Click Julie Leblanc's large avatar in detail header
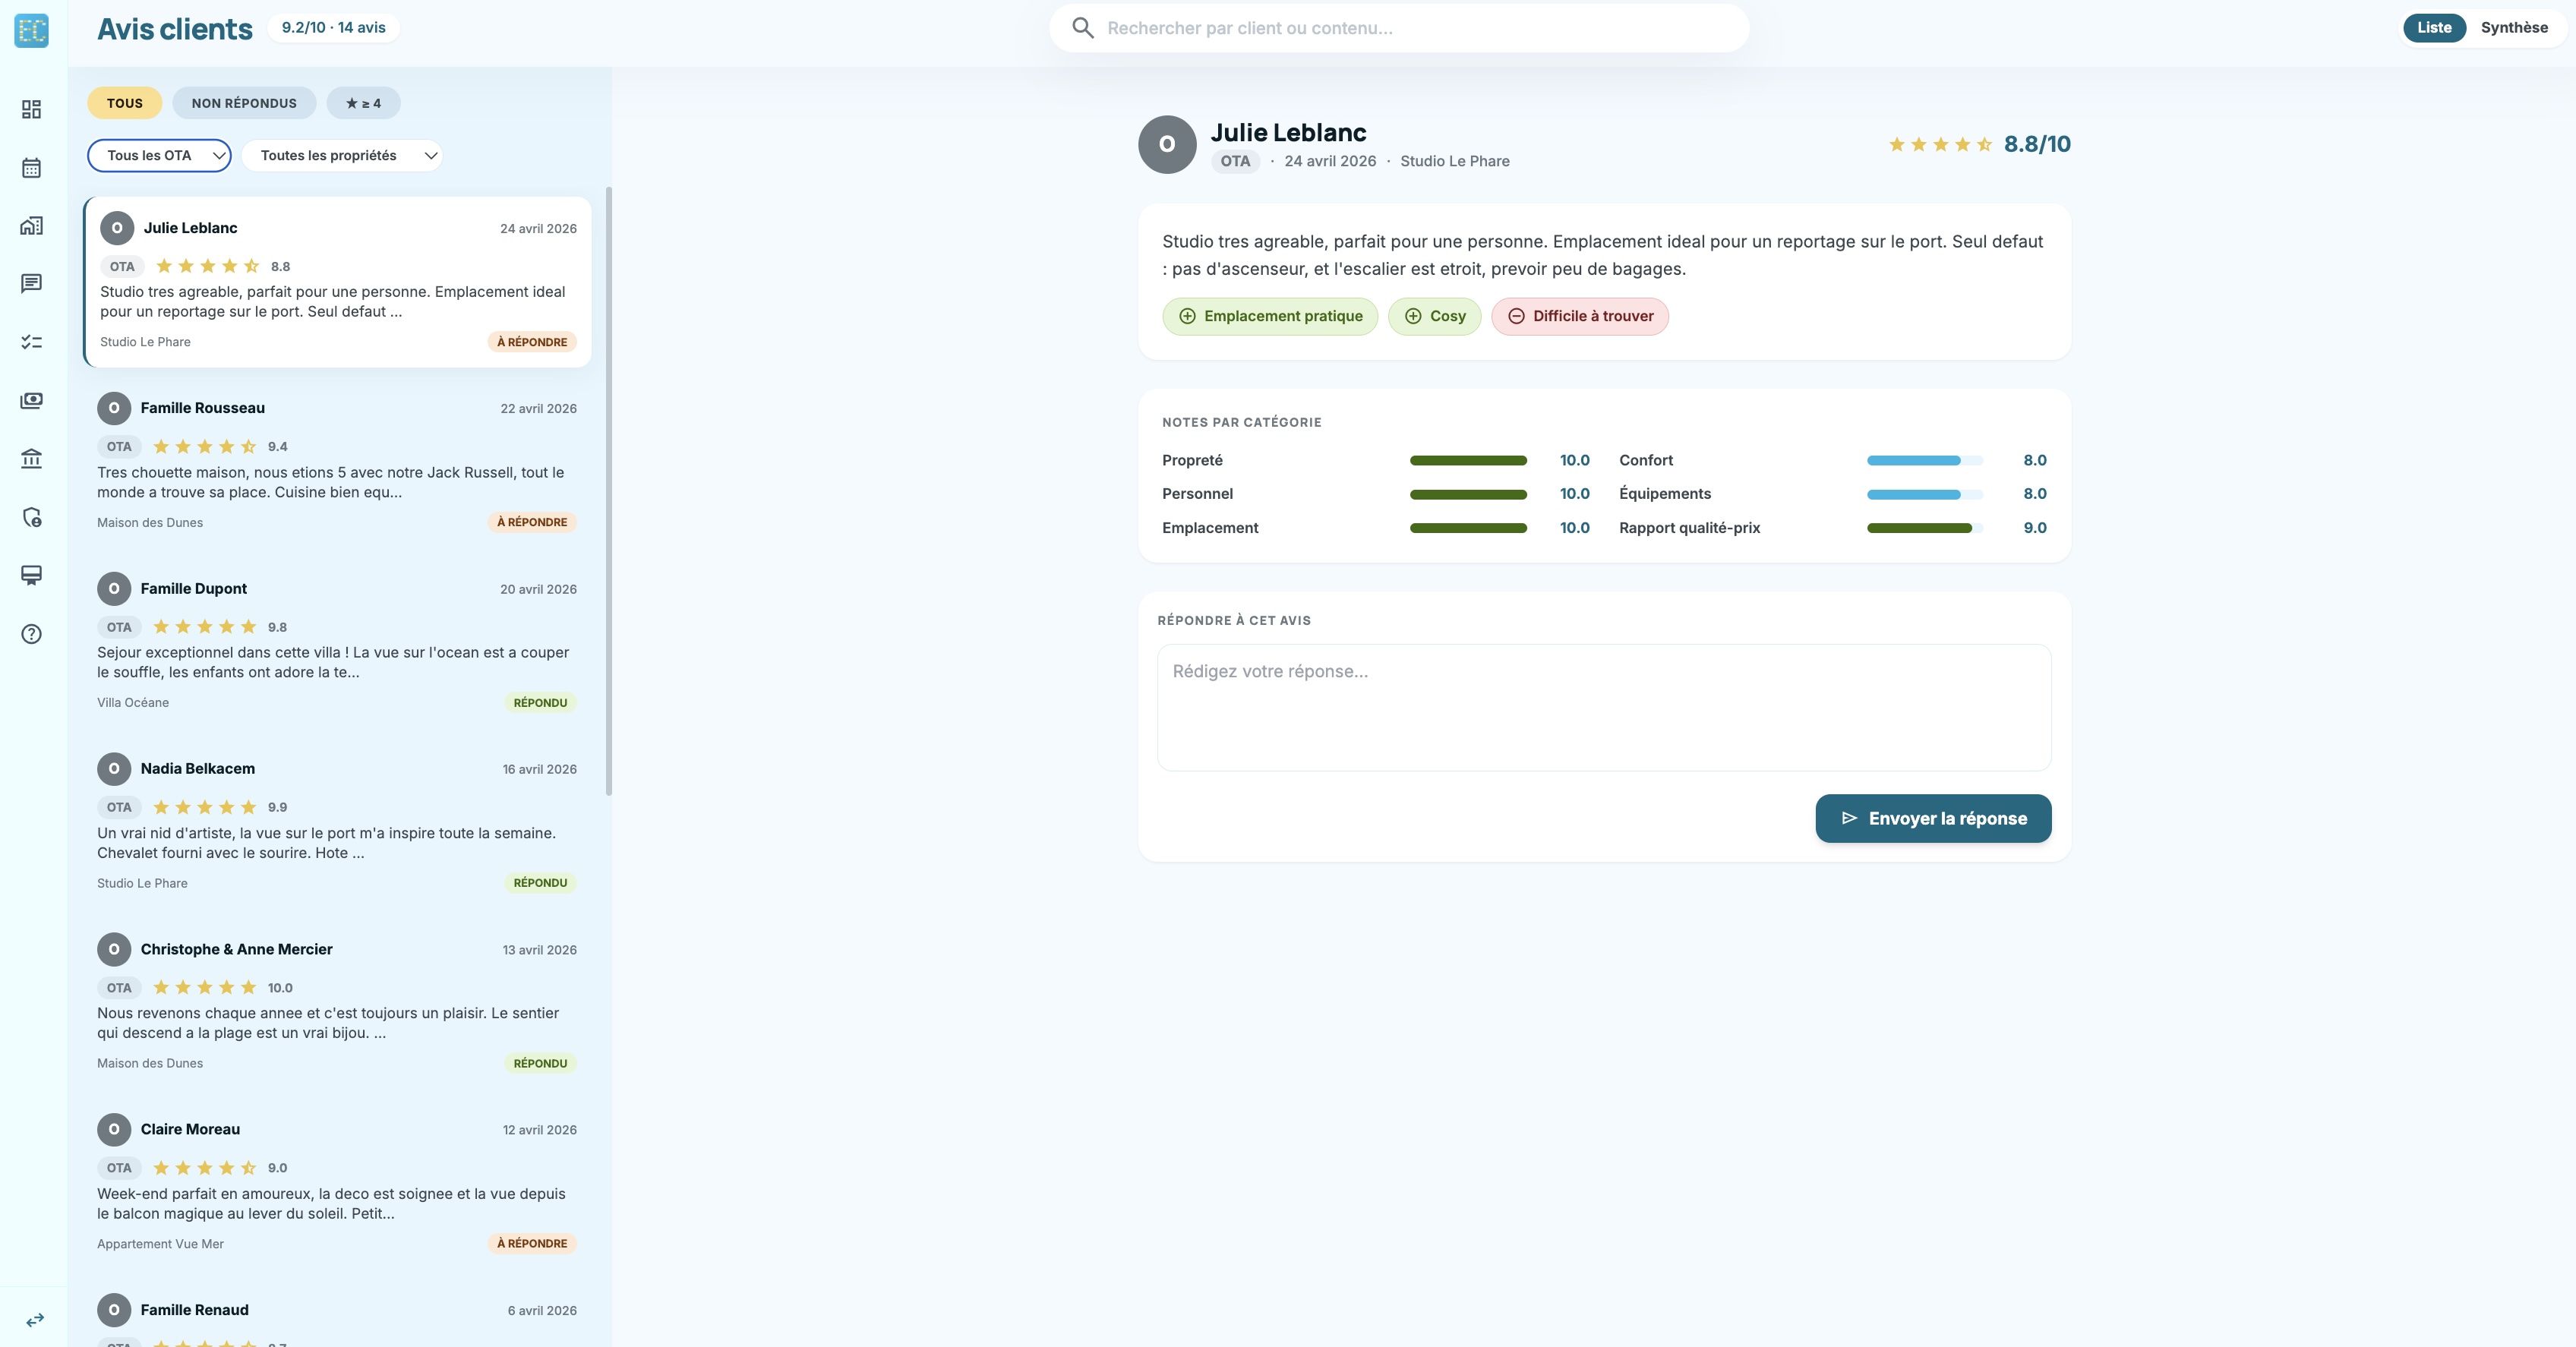 coord(1167,145)
